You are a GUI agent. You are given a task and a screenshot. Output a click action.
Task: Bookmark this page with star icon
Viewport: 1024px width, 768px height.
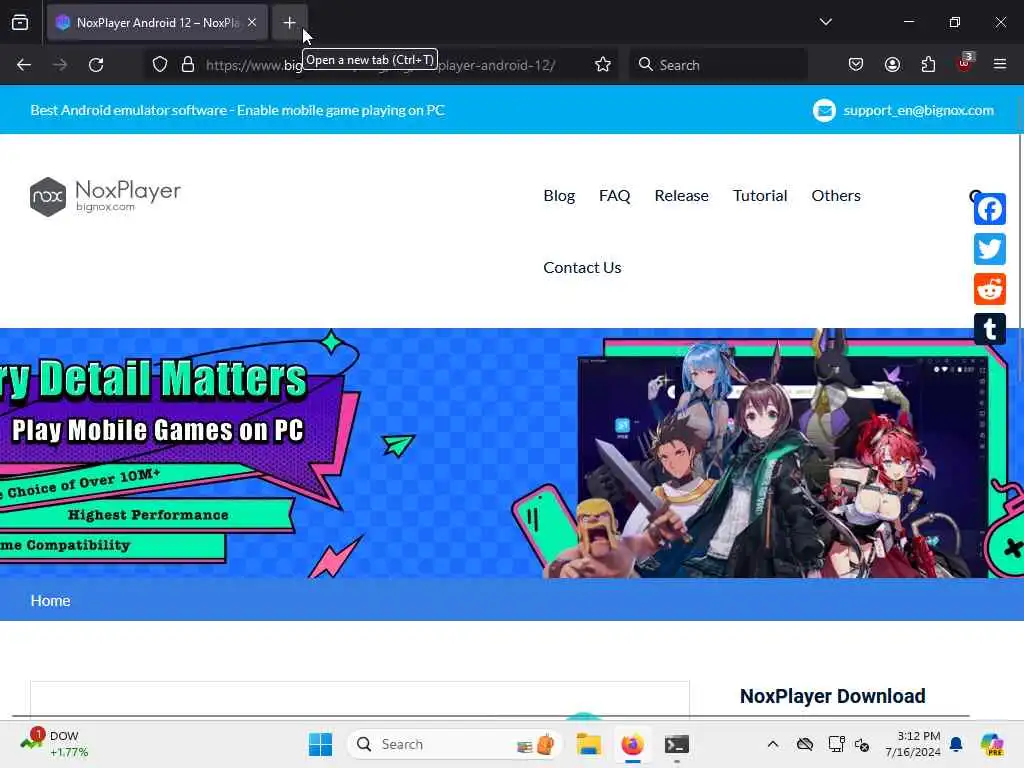(x=603, y=65)
